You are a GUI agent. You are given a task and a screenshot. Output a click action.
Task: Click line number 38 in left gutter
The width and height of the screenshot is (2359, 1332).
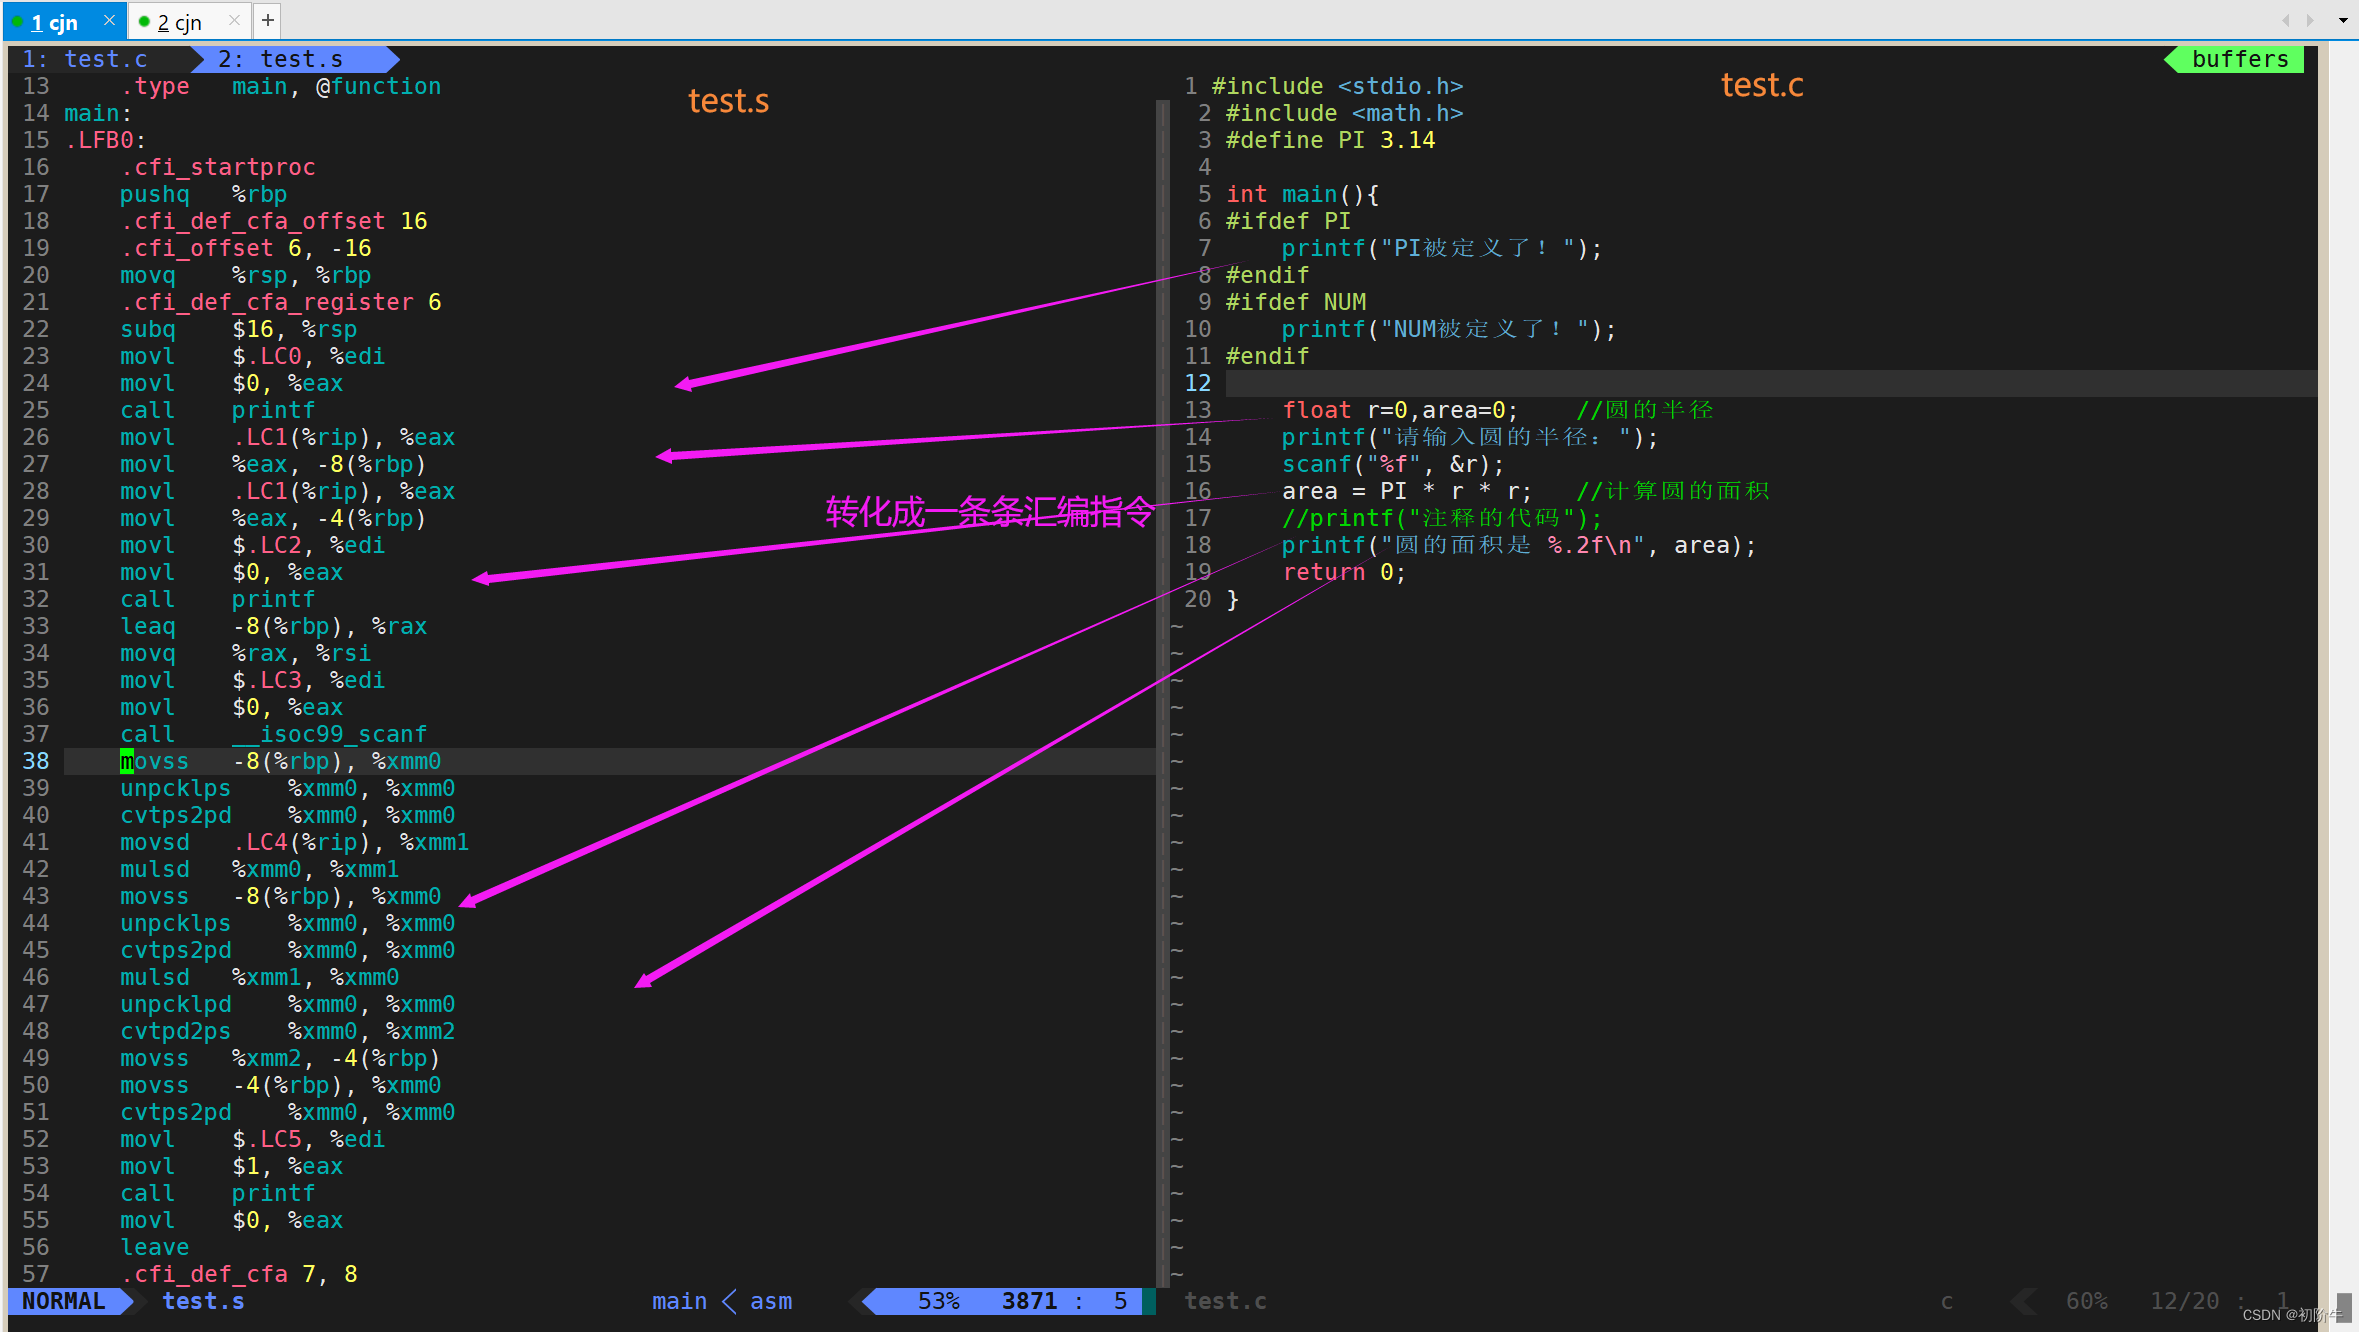(x=36, y=761)
